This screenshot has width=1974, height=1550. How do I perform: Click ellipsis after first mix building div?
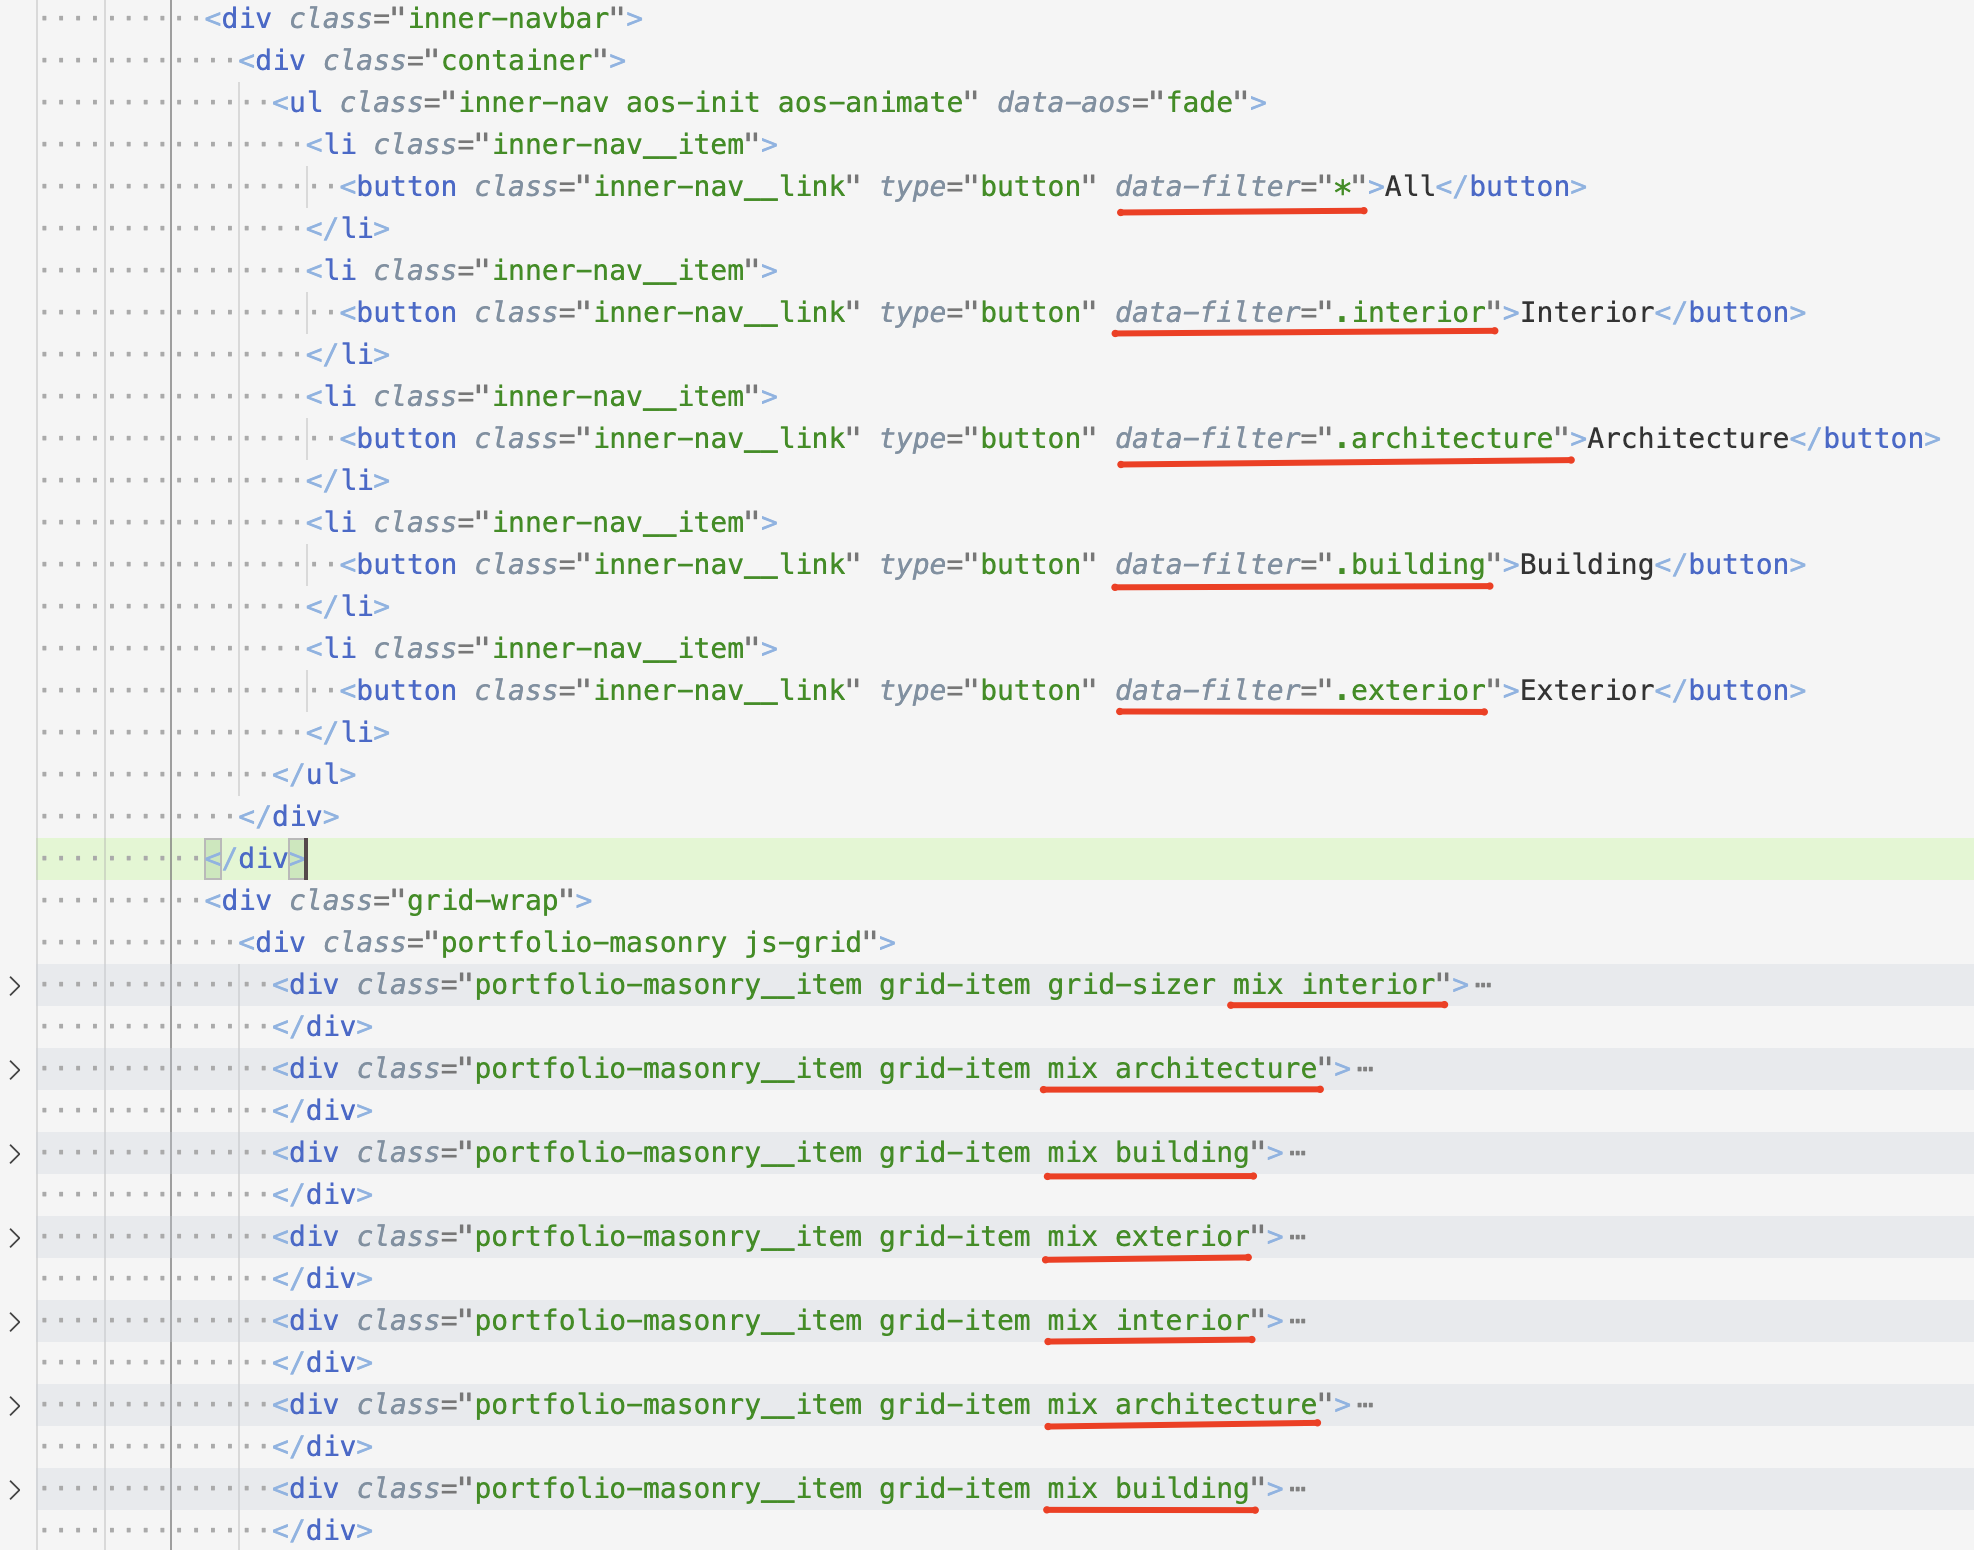click(x=1297, y=1154)
